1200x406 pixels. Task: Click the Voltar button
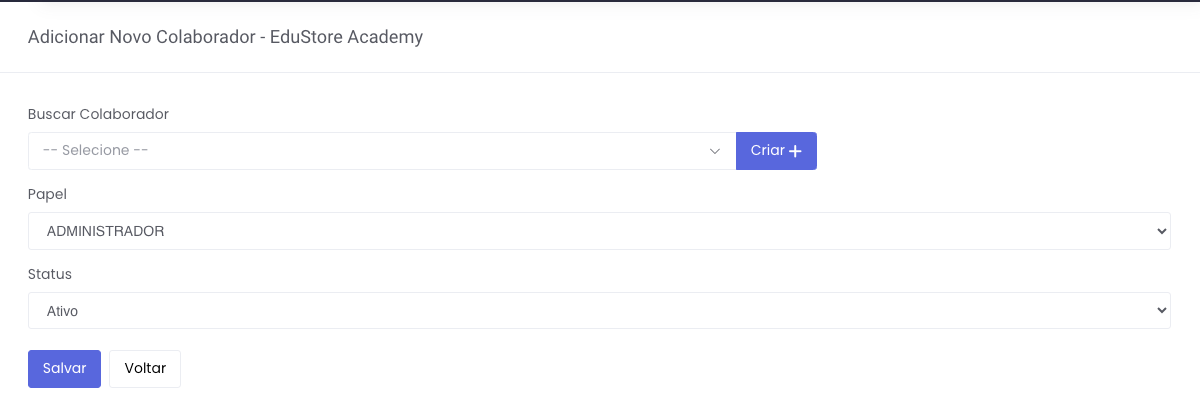[145, 368]
